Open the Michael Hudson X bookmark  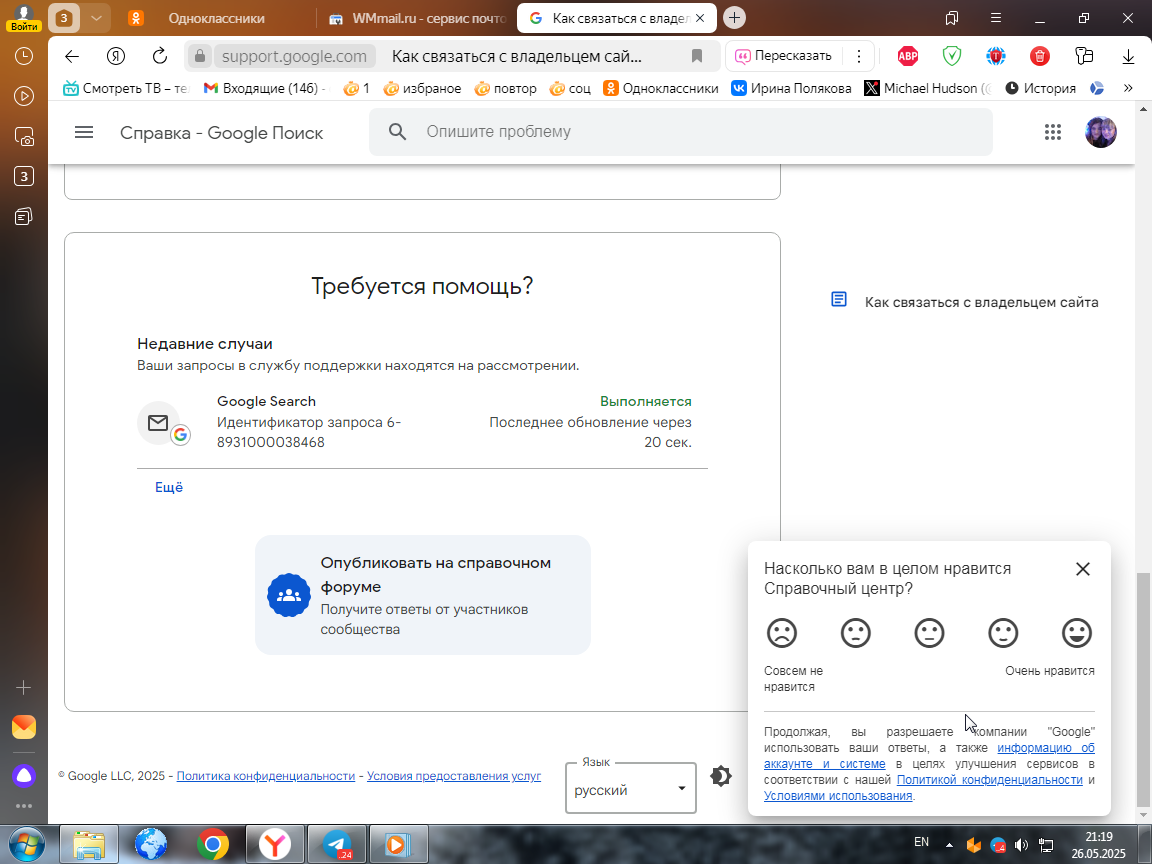tap(927, 88)
